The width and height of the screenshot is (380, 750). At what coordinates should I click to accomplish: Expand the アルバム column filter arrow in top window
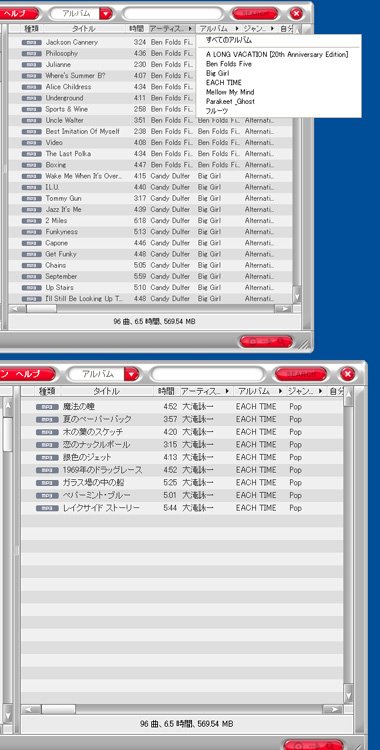(236, 29)
